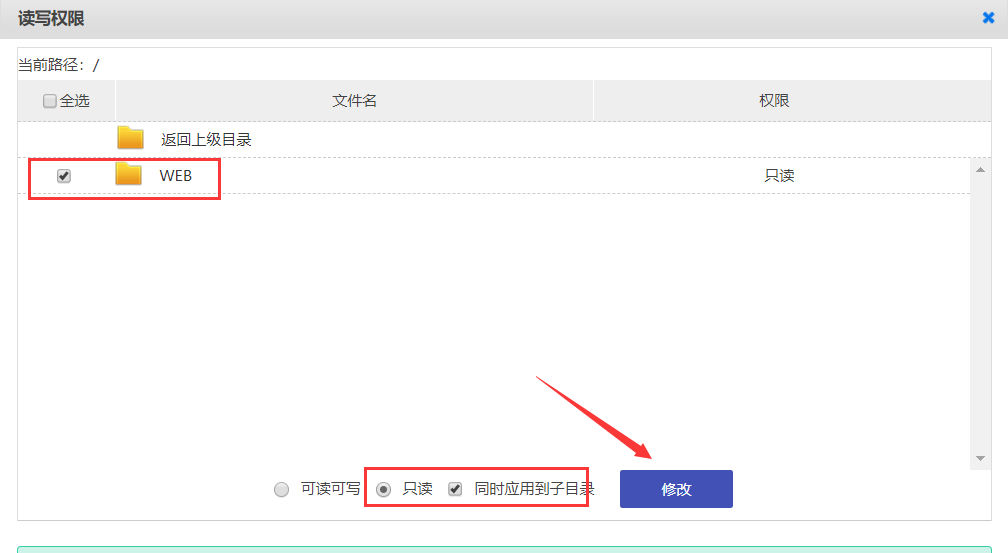The width and height of the screenshot is (1008, 553).
Task: Click the 权限 column header
Action: coord(774,101)
